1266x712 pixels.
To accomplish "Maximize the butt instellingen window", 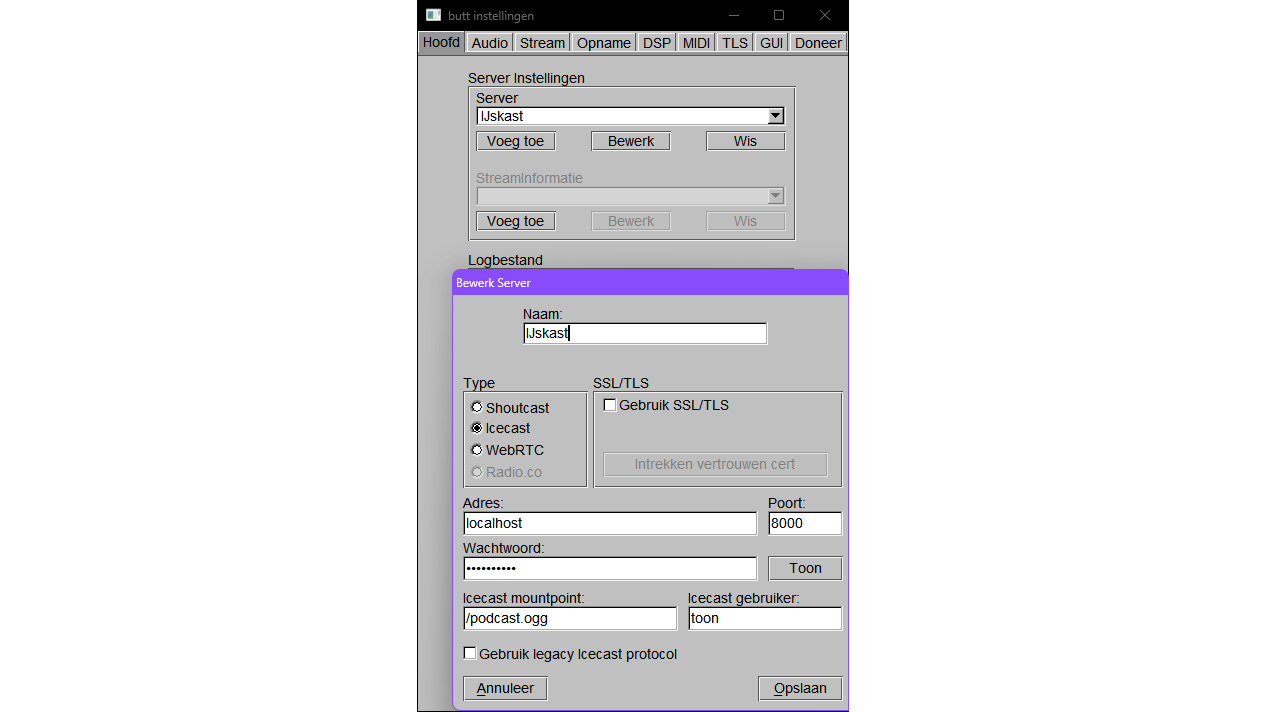I will click(779, 15).
